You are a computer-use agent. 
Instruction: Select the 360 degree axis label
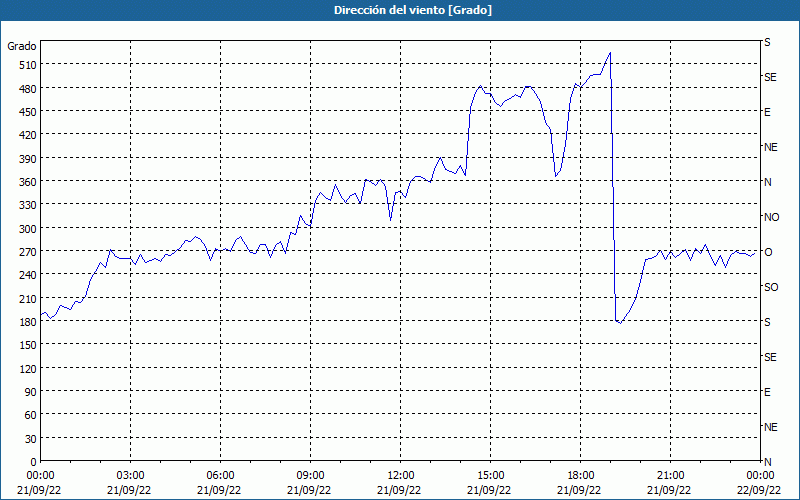28,182
